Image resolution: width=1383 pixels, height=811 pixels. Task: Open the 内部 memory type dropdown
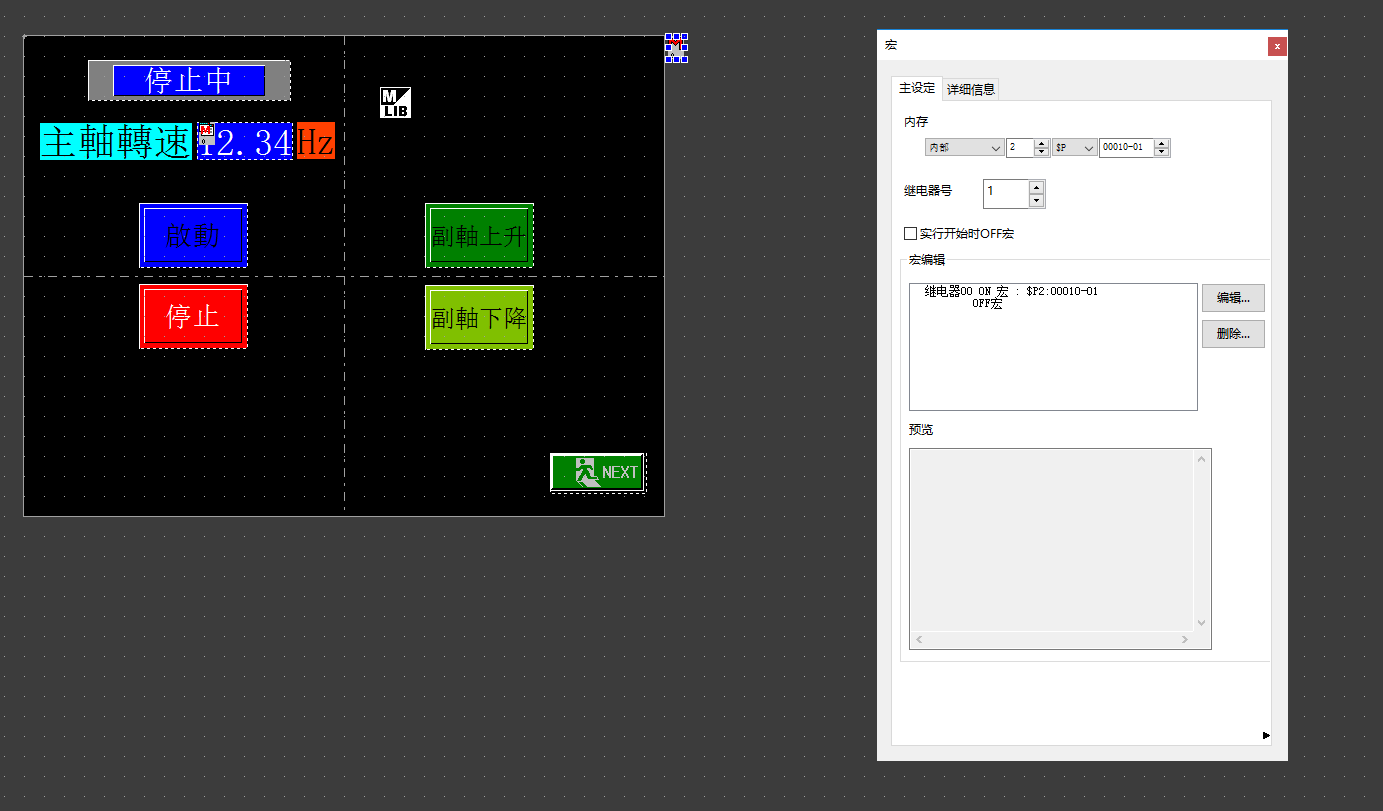tap(964, 148)
